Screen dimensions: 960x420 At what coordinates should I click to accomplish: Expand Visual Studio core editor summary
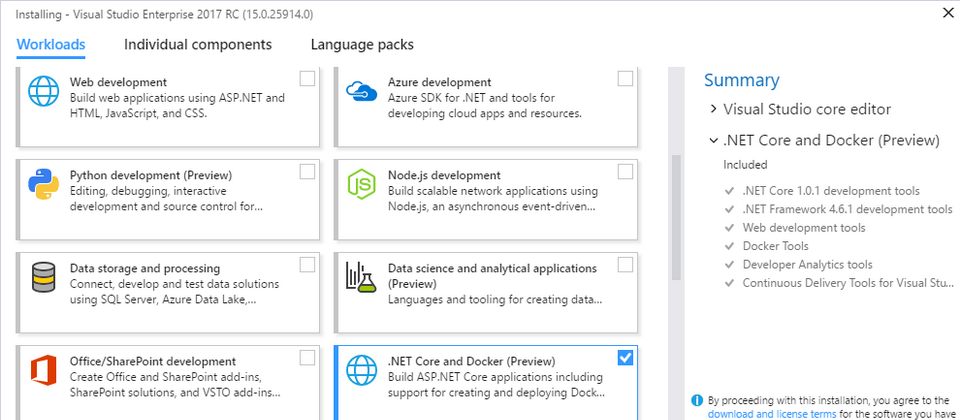713,109
